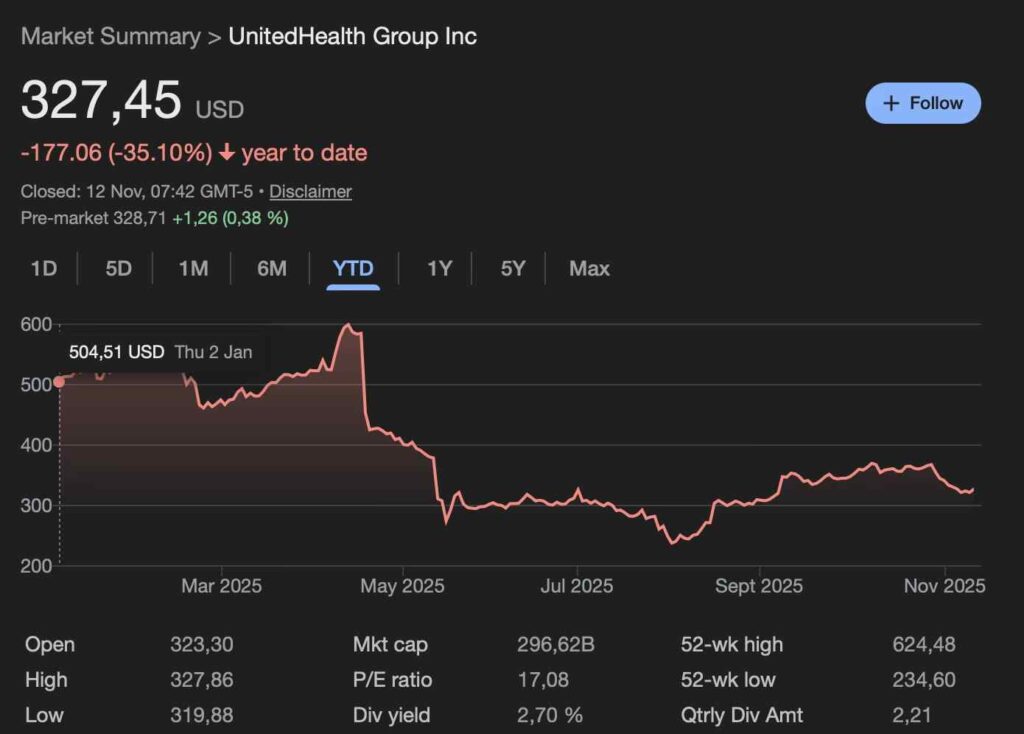Click the red data point on chart start
Viewport: 1024px width, 734px height.
(x=59, y=381)
